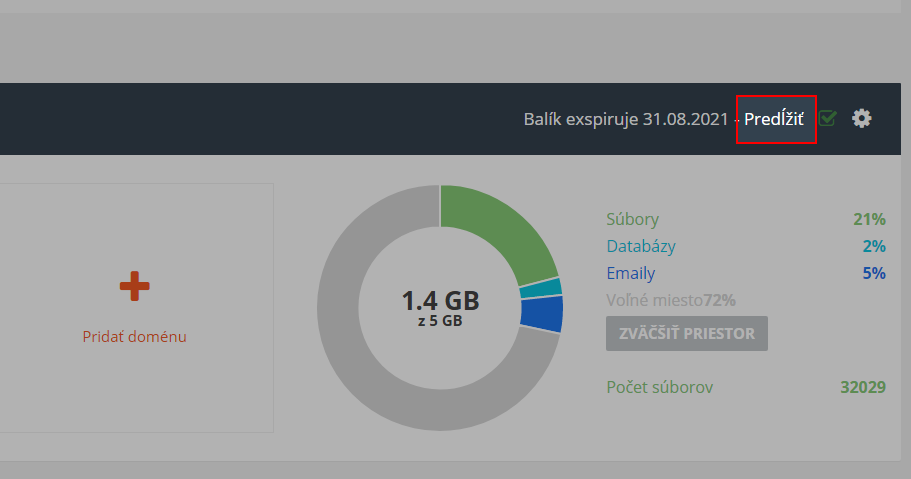Image resolution: width=911 pixels, height=479 pixels.
Task: Toggle the green checkmark box in header
Action: point(828,119)
